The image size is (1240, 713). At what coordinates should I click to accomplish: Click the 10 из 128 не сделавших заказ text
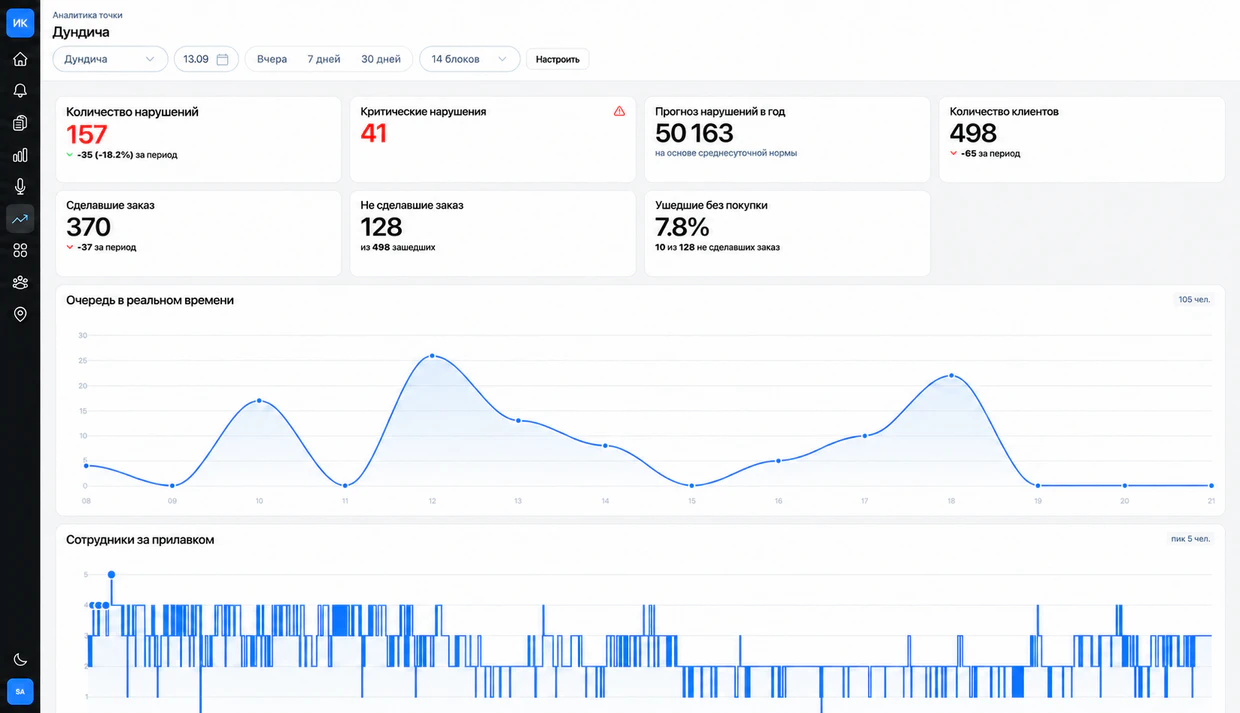click(x=717, y=247)
